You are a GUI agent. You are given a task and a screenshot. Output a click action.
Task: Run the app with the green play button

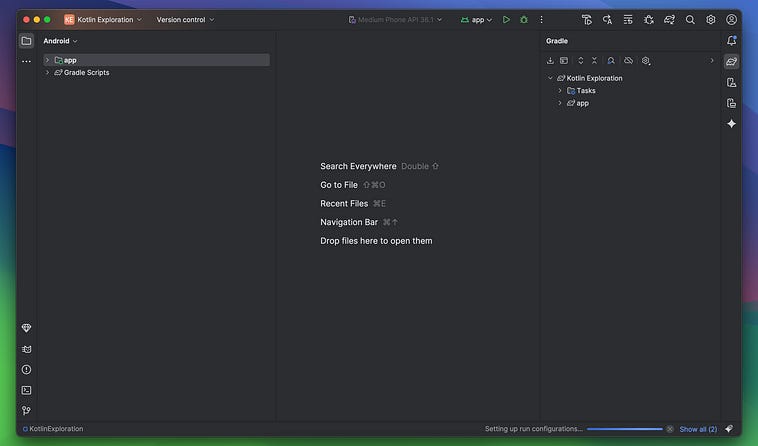pyautogui.click(x=506, y=20)
